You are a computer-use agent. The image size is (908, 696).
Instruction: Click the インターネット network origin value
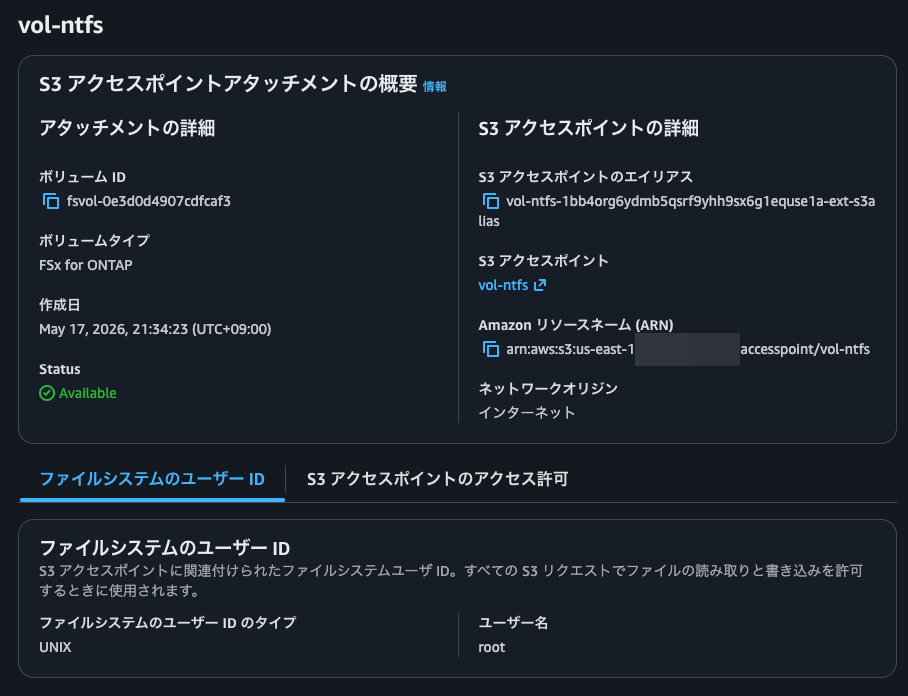526,413
